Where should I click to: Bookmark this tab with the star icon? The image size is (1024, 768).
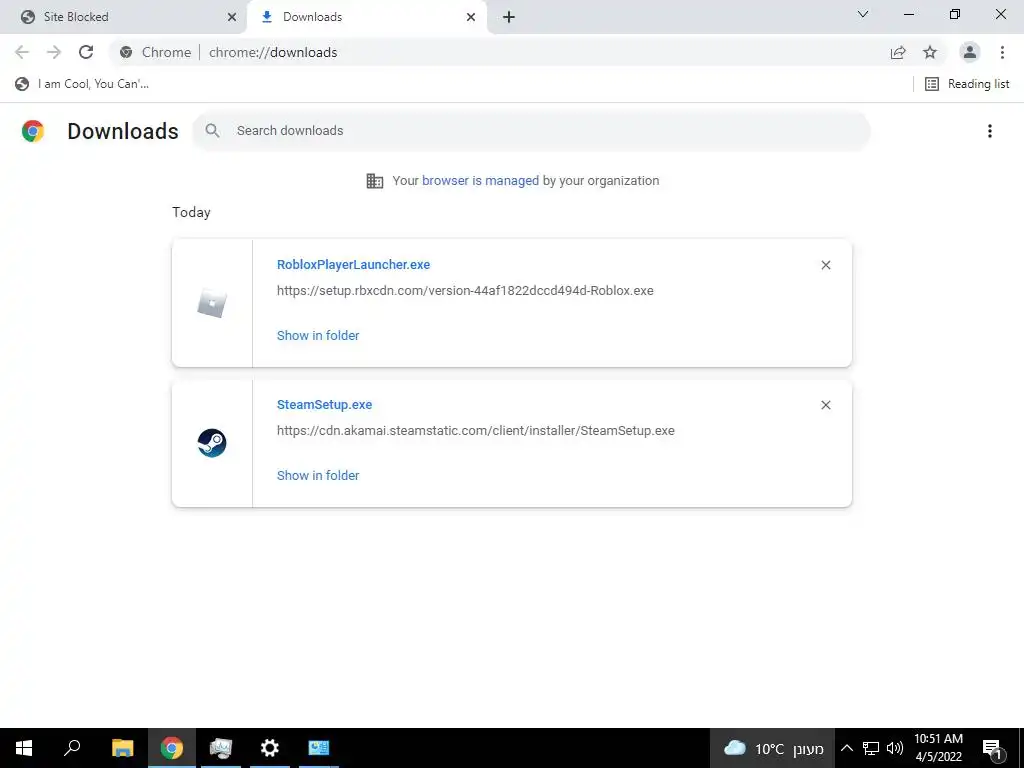tap(930, 52)
